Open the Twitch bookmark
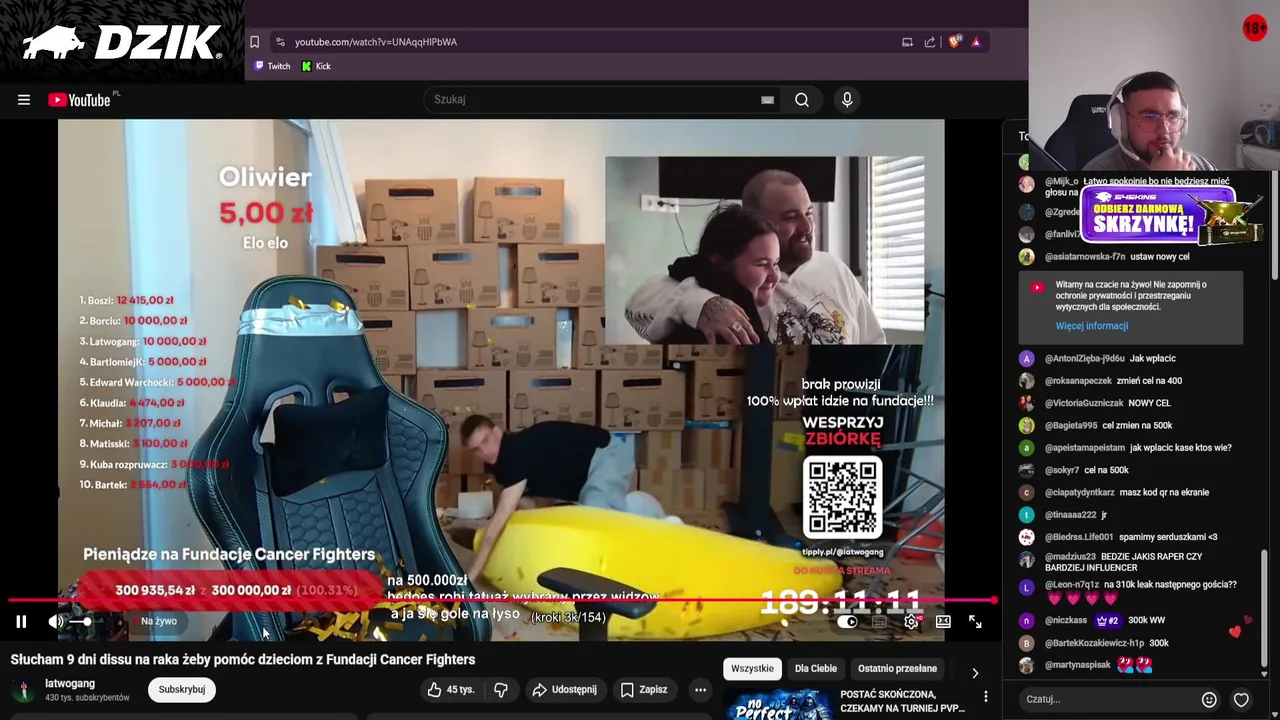Viewport: 1280px width, 720px height. pyautogui.click(x=272, y=66)
